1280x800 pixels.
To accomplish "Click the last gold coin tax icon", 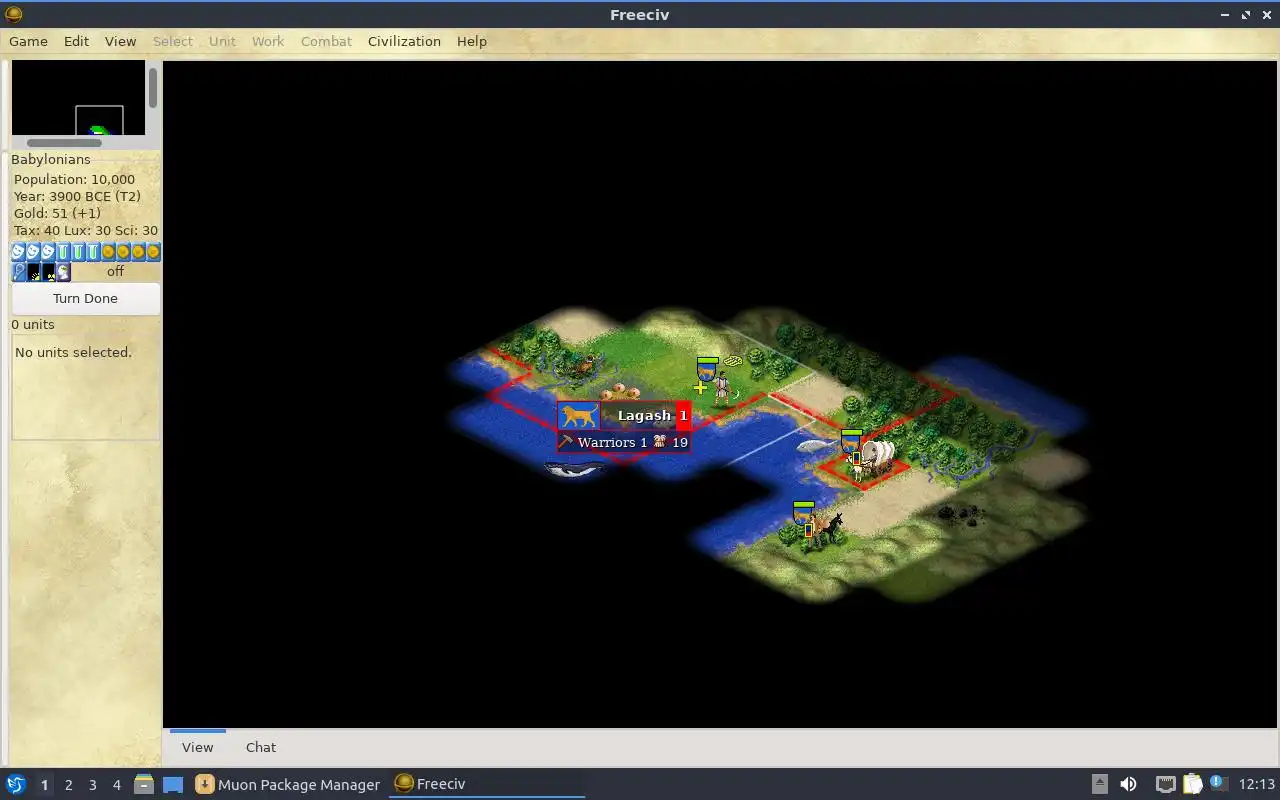I will pos(153,252).
